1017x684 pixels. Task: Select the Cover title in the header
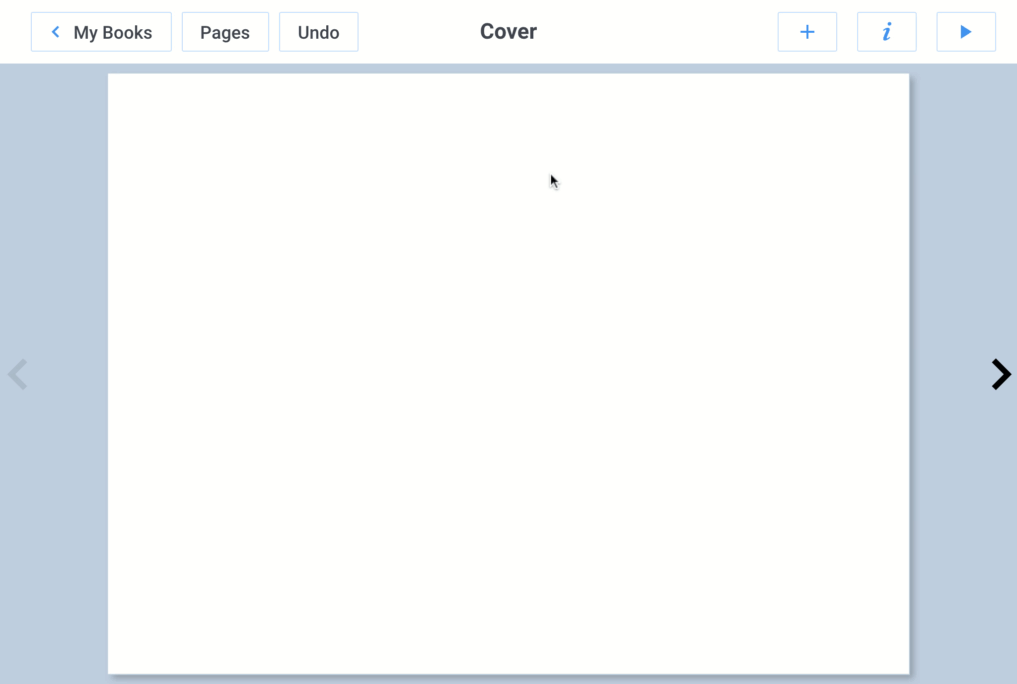[x=508, y=31]
